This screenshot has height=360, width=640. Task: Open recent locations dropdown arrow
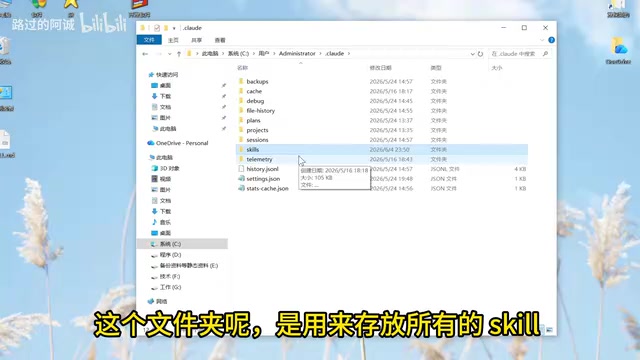[169, 54]
